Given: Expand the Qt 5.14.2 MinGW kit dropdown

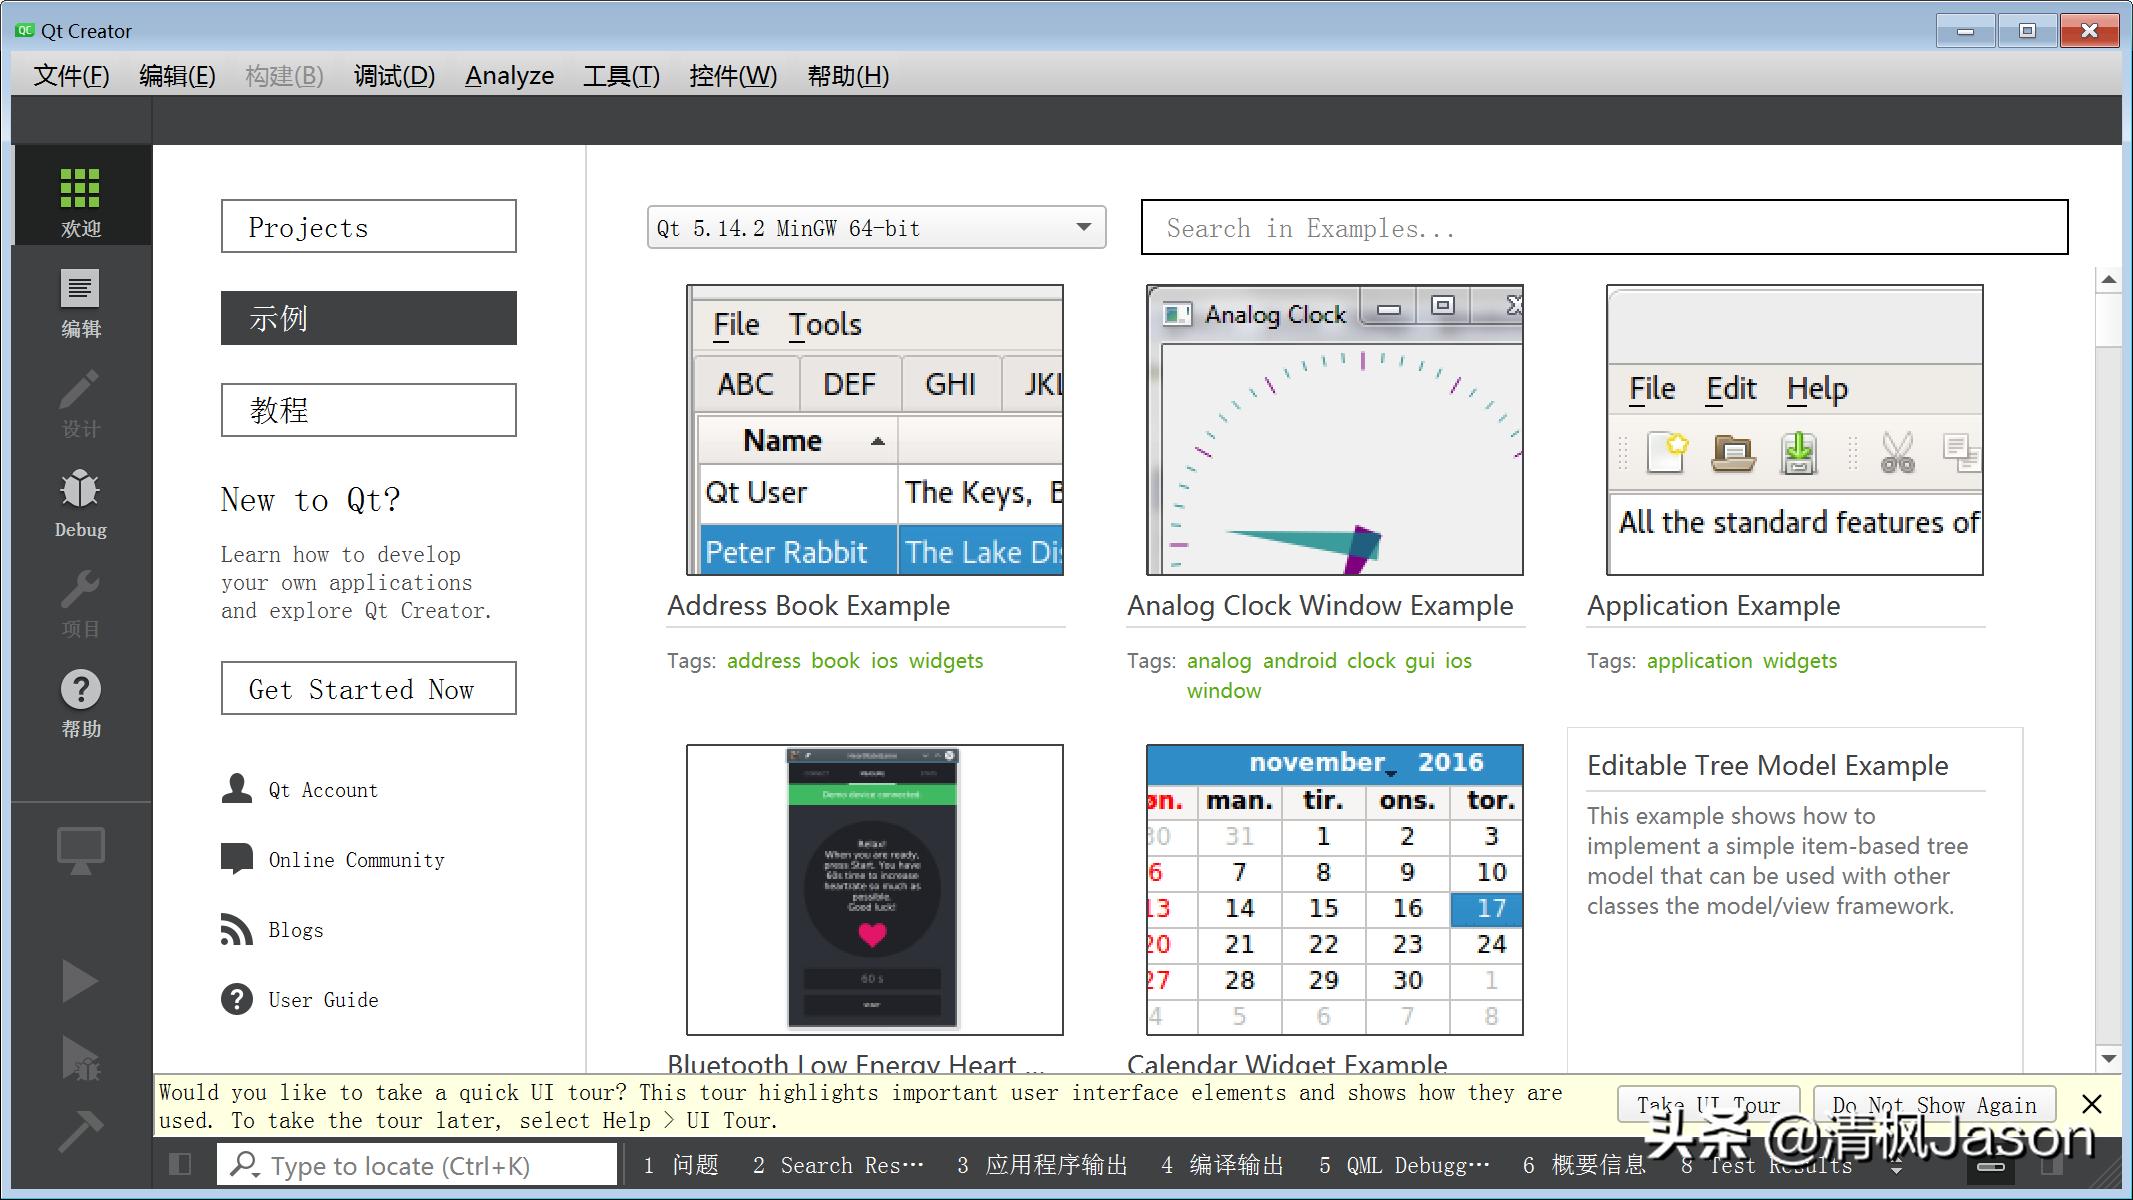Looking at the screenshot, I should pyautogui.click(x=1083, y=228).
